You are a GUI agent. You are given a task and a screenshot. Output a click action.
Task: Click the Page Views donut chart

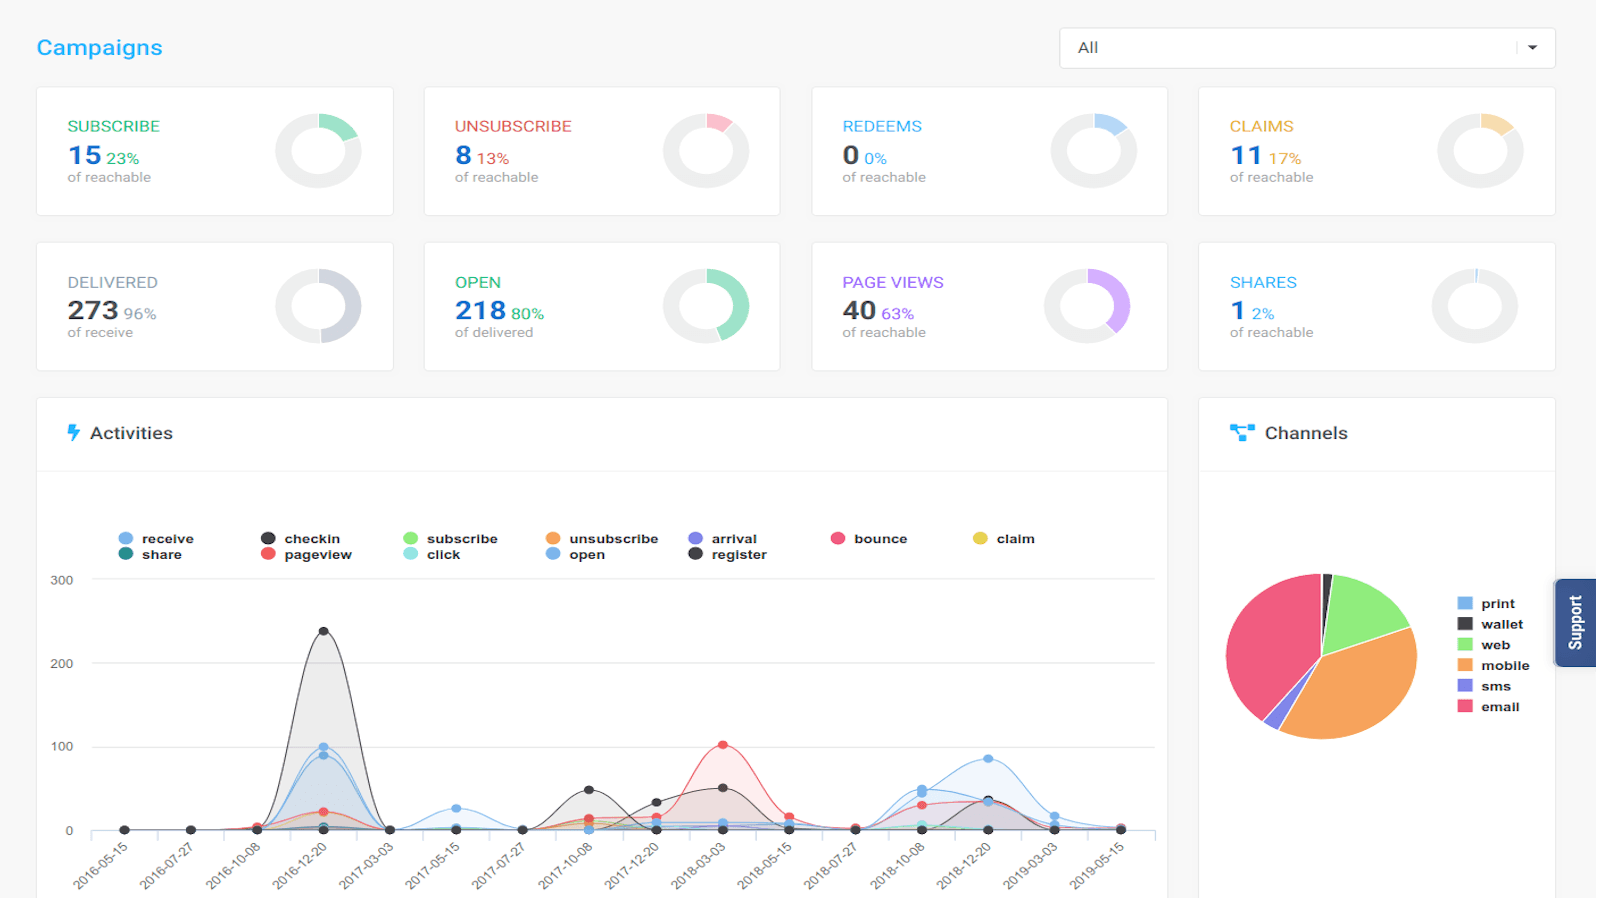click(x=1087, y=306)
